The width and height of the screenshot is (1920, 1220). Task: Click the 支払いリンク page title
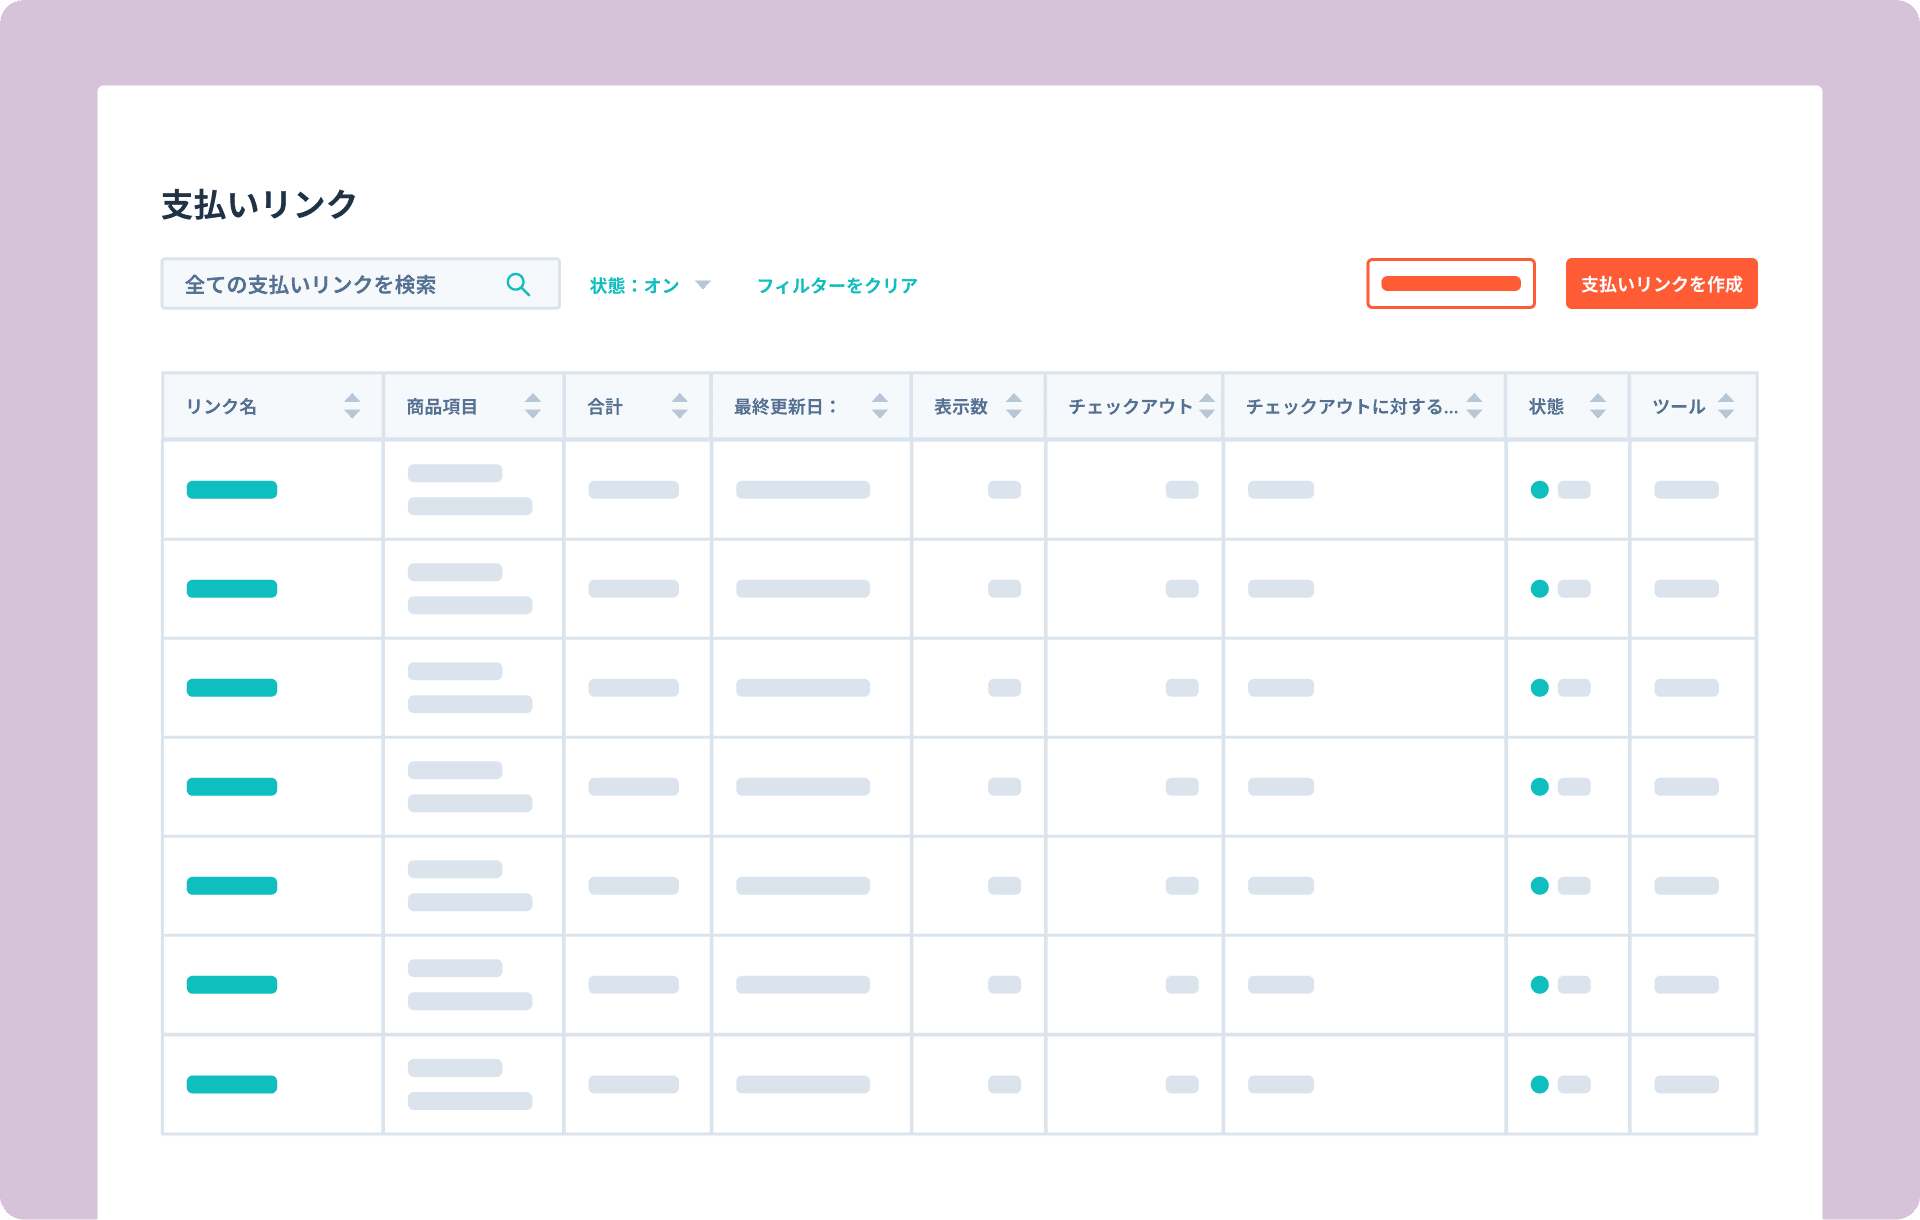[x=259, y=204]
